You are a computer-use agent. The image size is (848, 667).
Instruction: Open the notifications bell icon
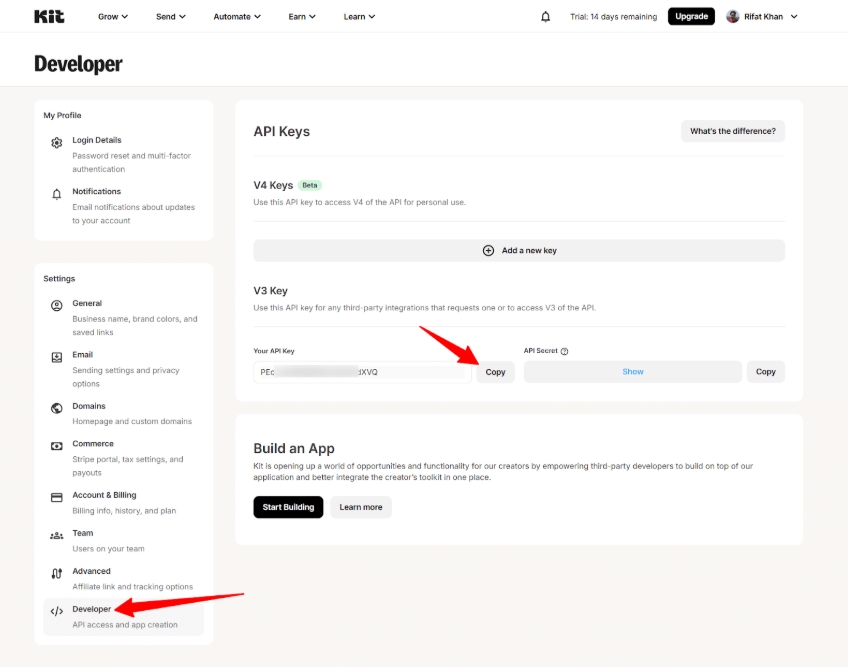(x=546, y=17)
